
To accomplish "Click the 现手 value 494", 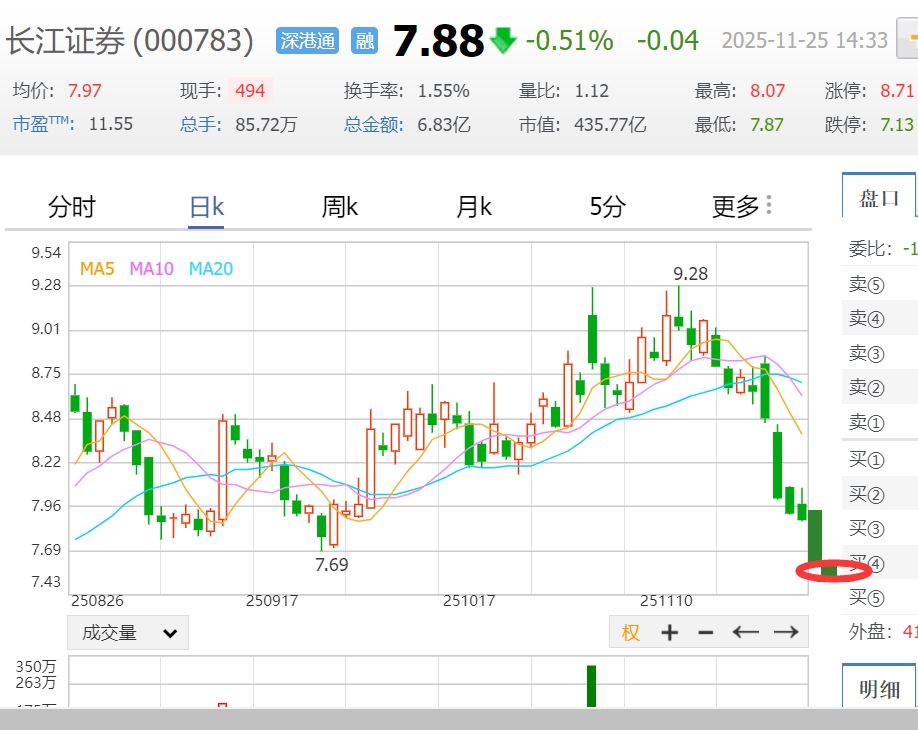I will [250, 91].
